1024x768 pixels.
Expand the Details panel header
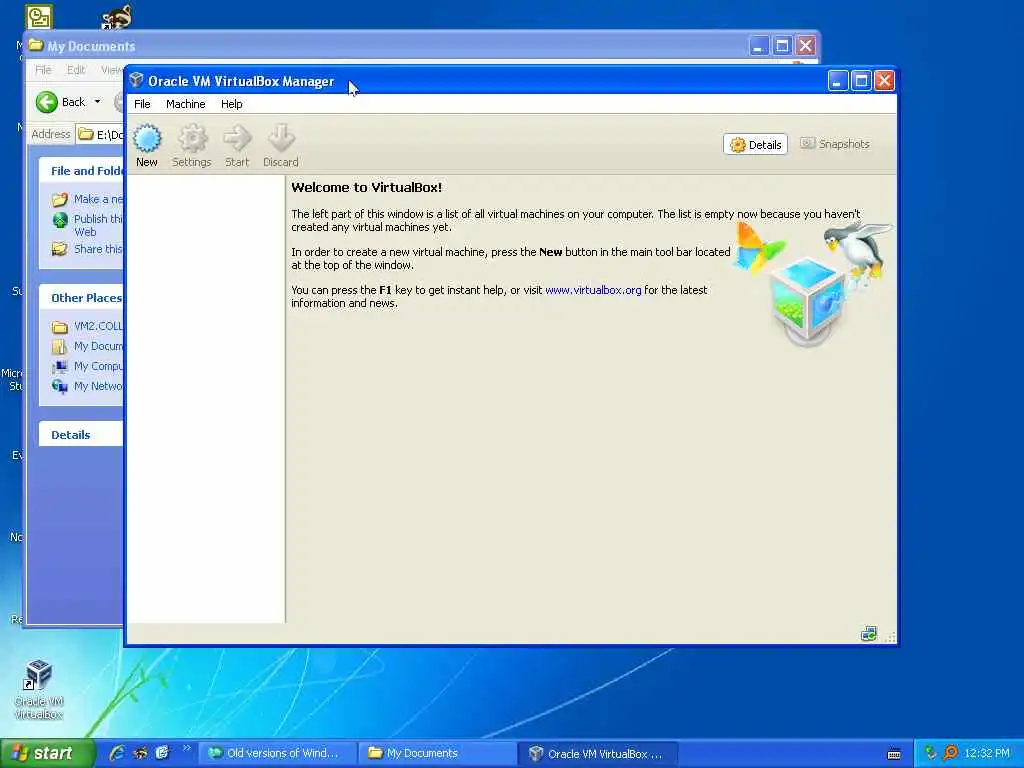click(x=81, y=435)
